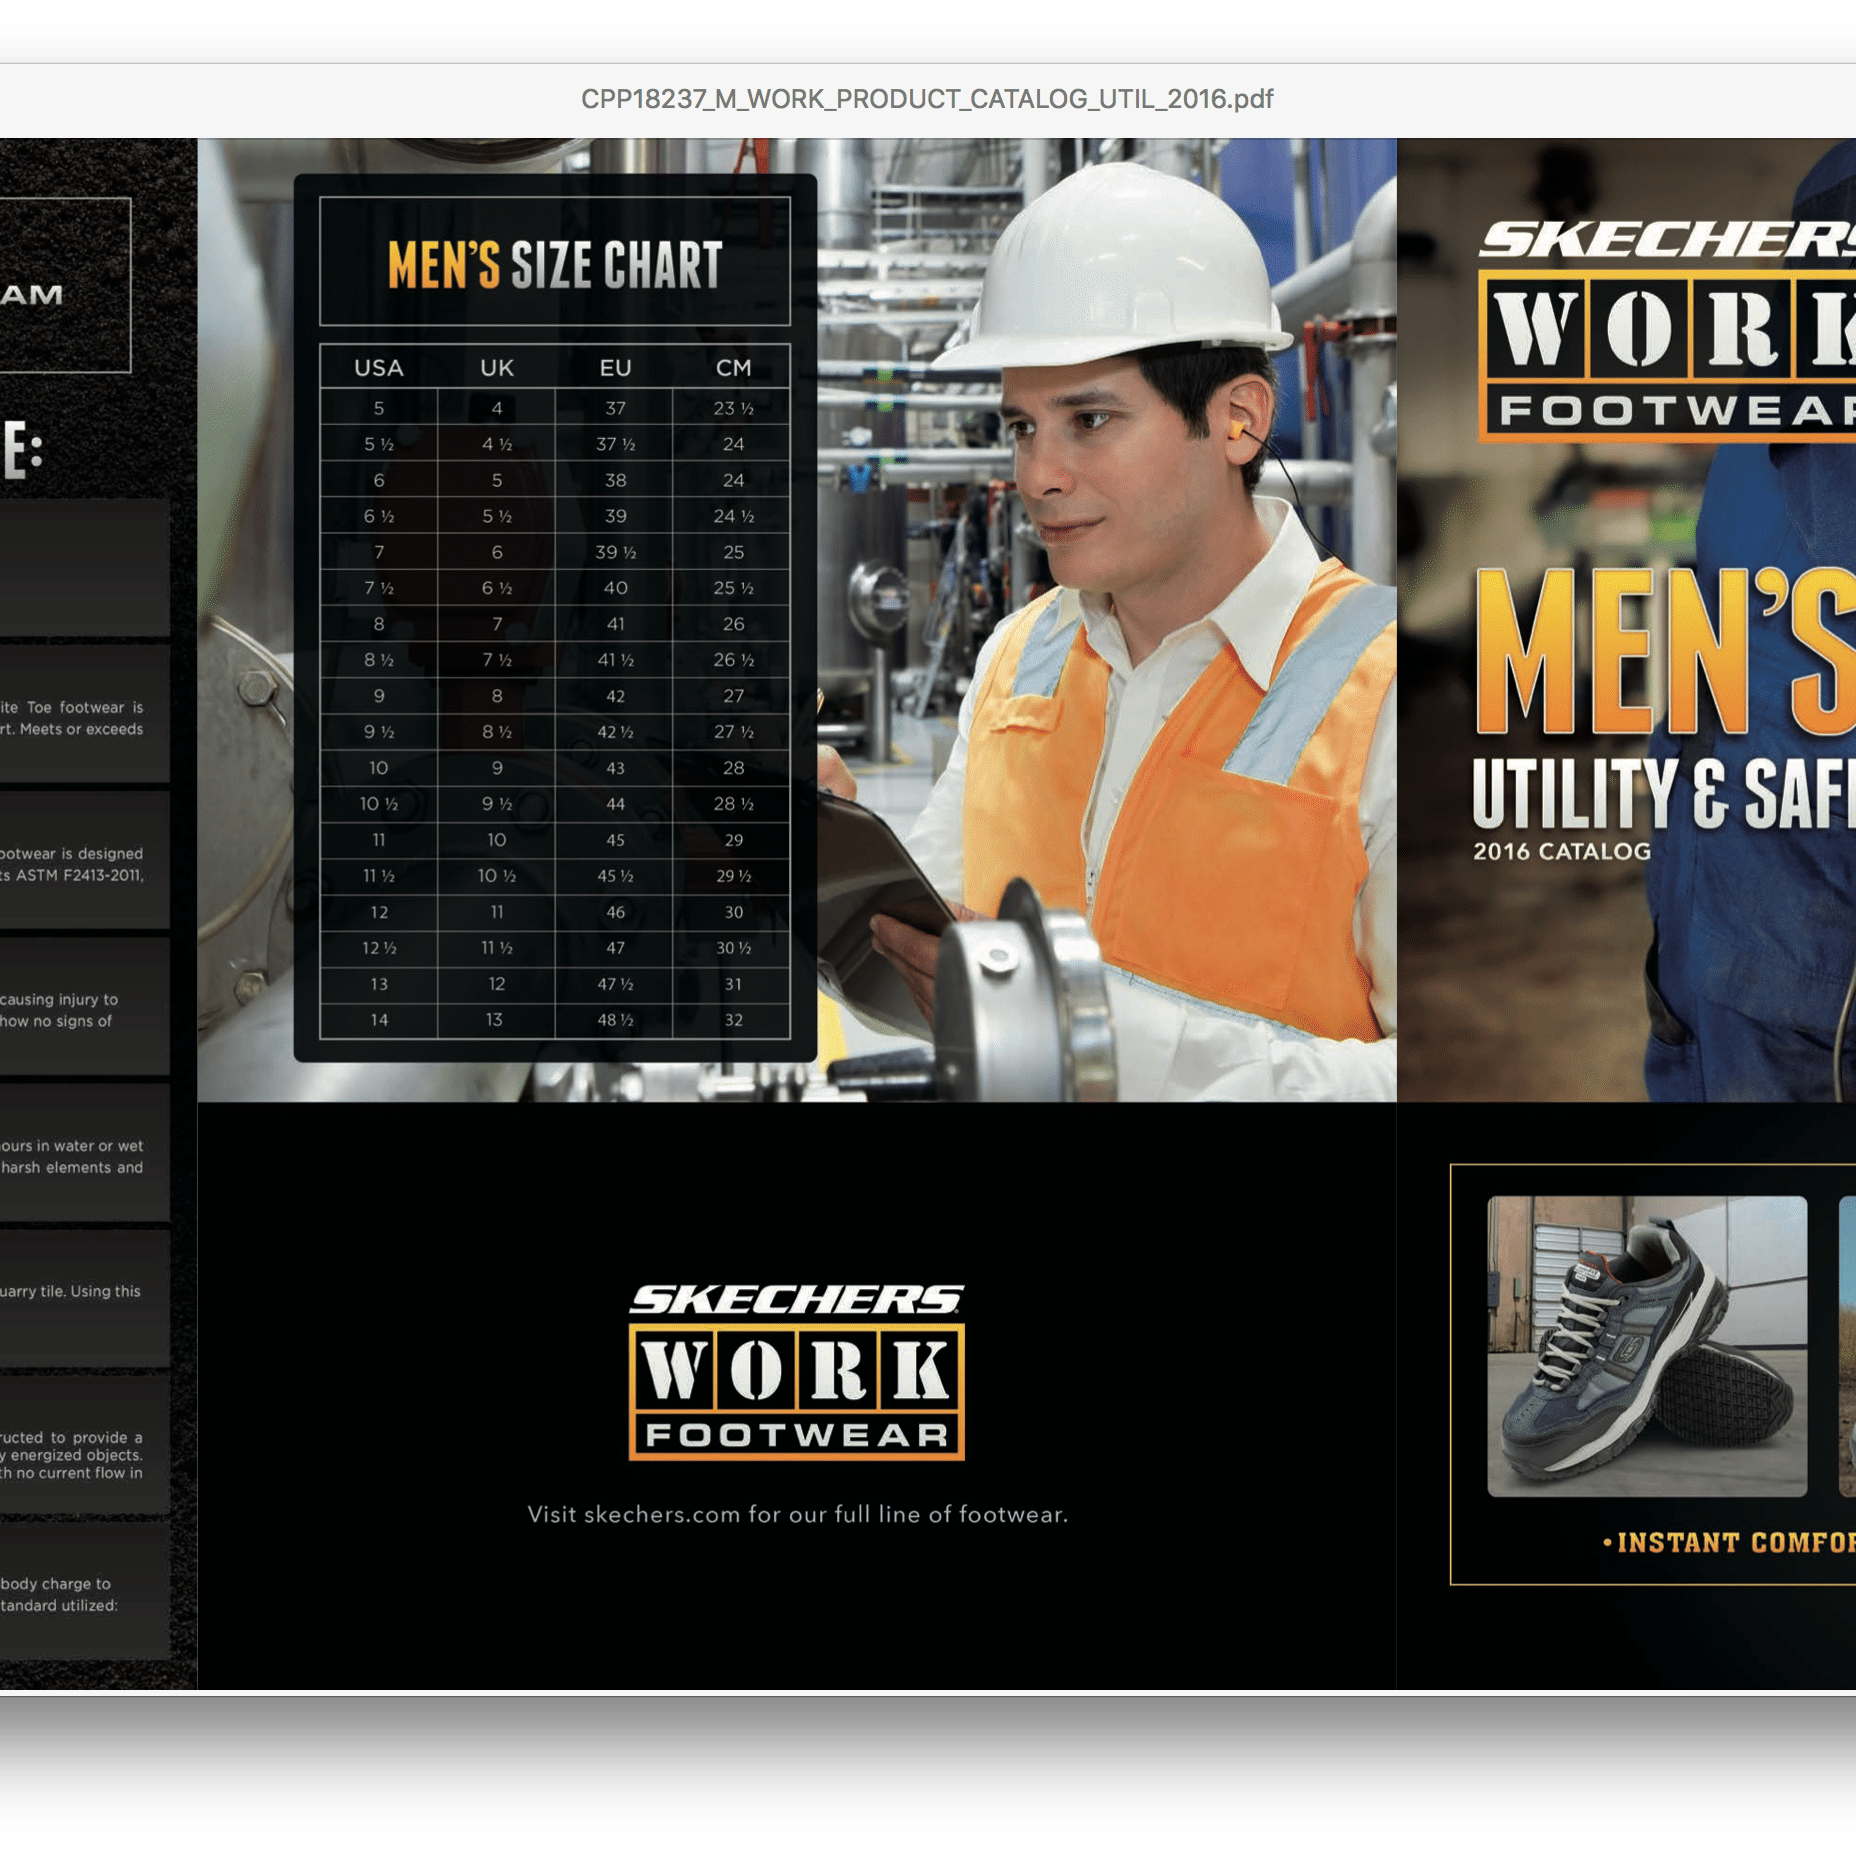1856x1856 pixels.
Task: Click the blue work sneaker thumbnail photo
Action: pos(1647,1346)
